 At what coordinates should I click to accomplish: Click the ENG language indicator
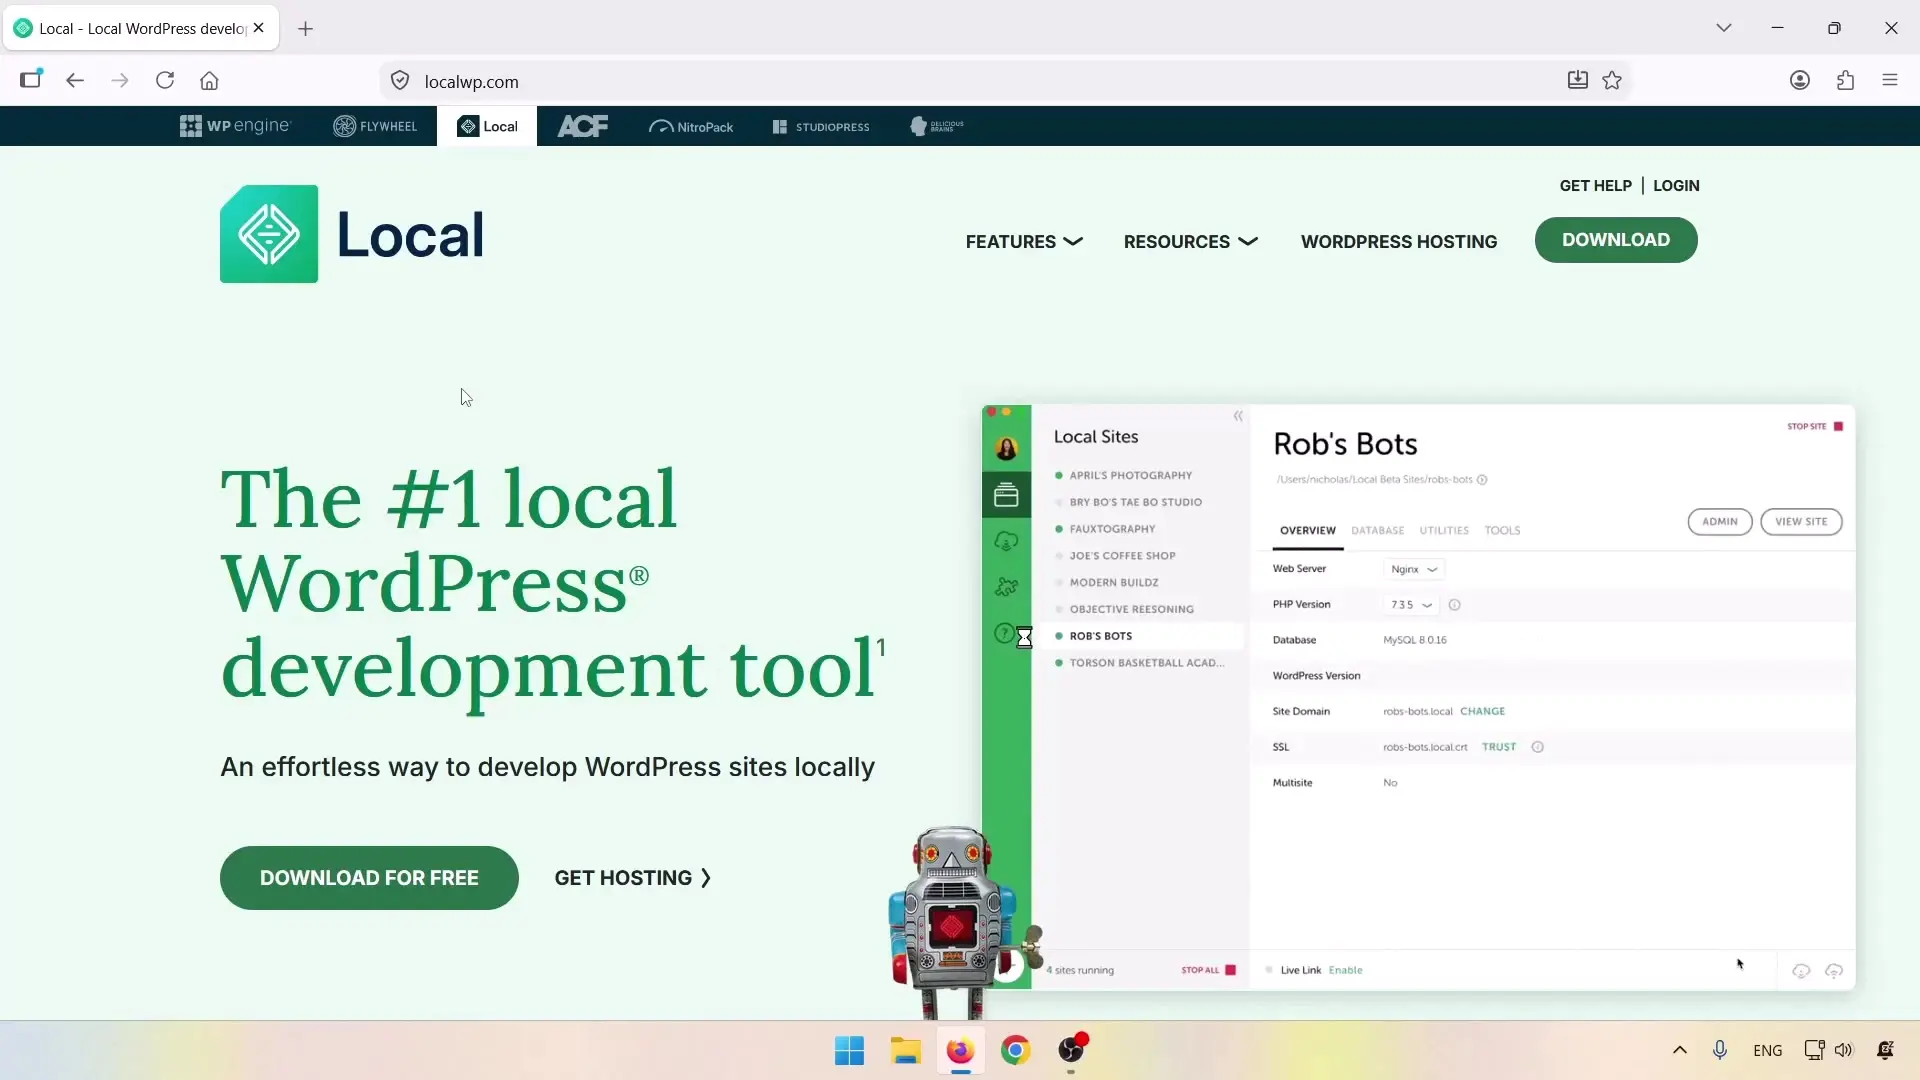(x=1767, y=1051)
